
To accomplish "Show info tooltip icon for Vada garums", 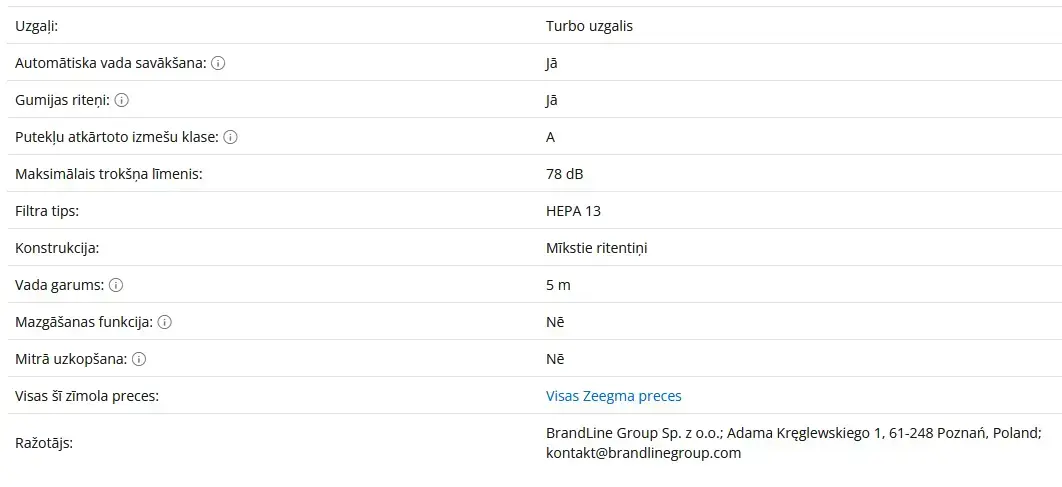I will [116, 285].
